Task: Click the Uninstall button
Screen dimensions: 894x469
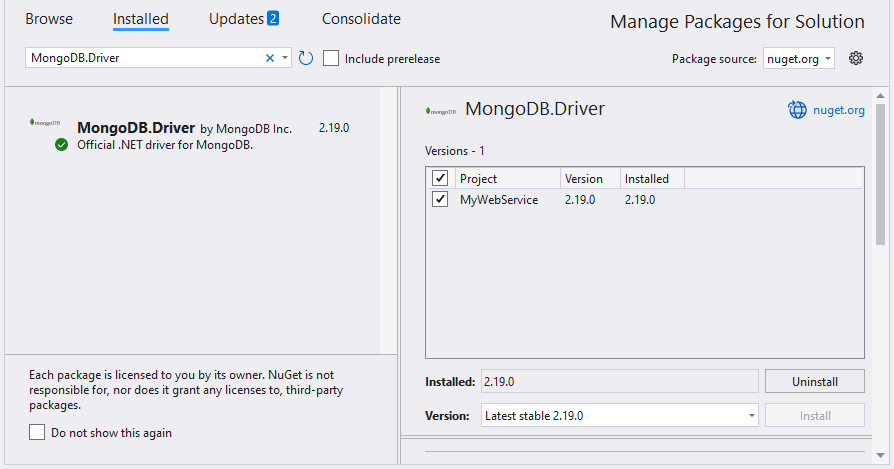Action: pos(814,382)
